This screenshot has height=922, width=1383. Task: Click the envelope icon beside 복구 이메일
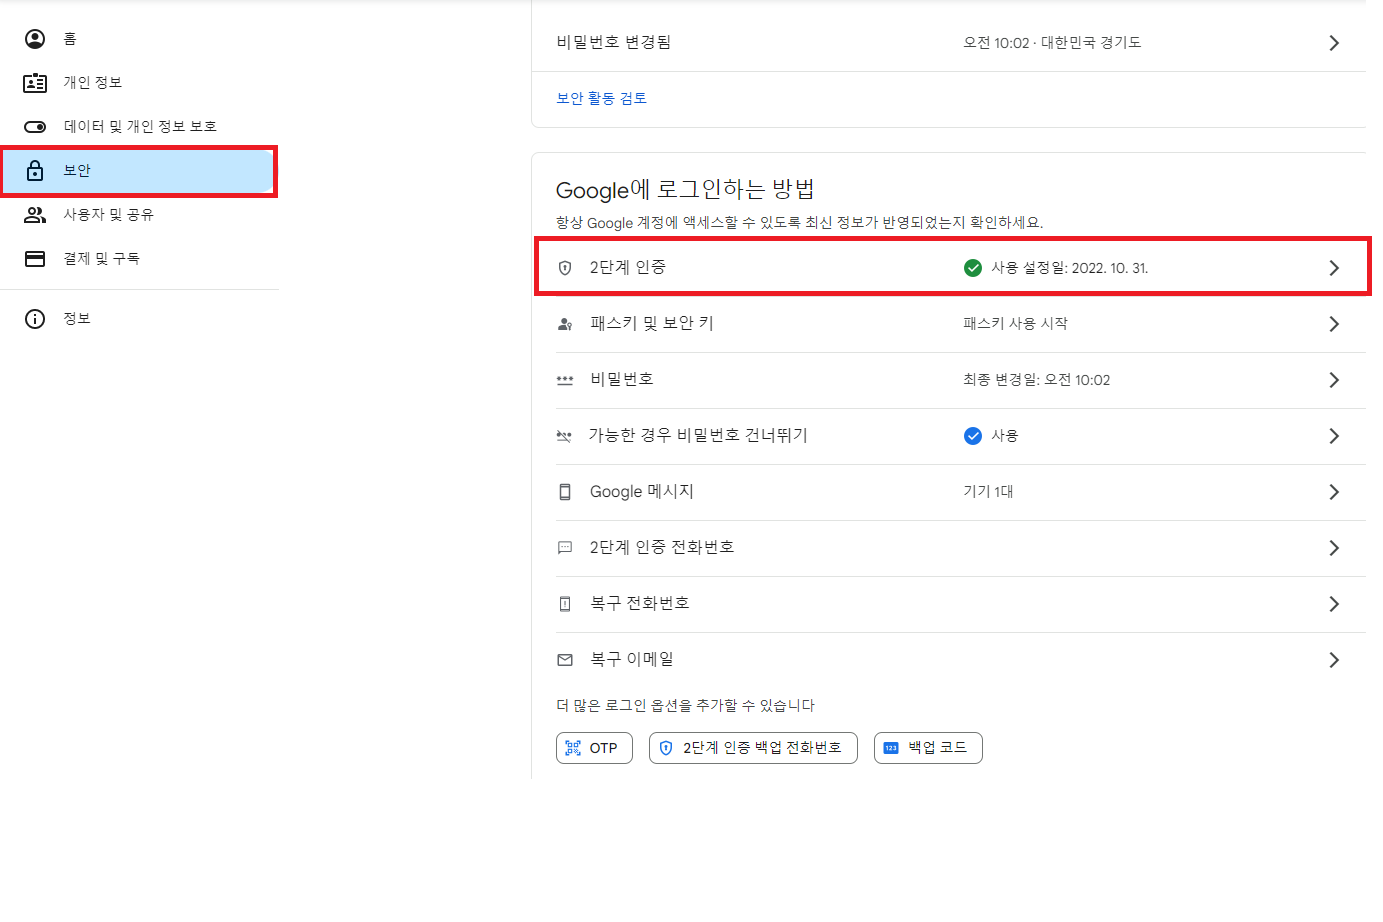coord(565,660)
